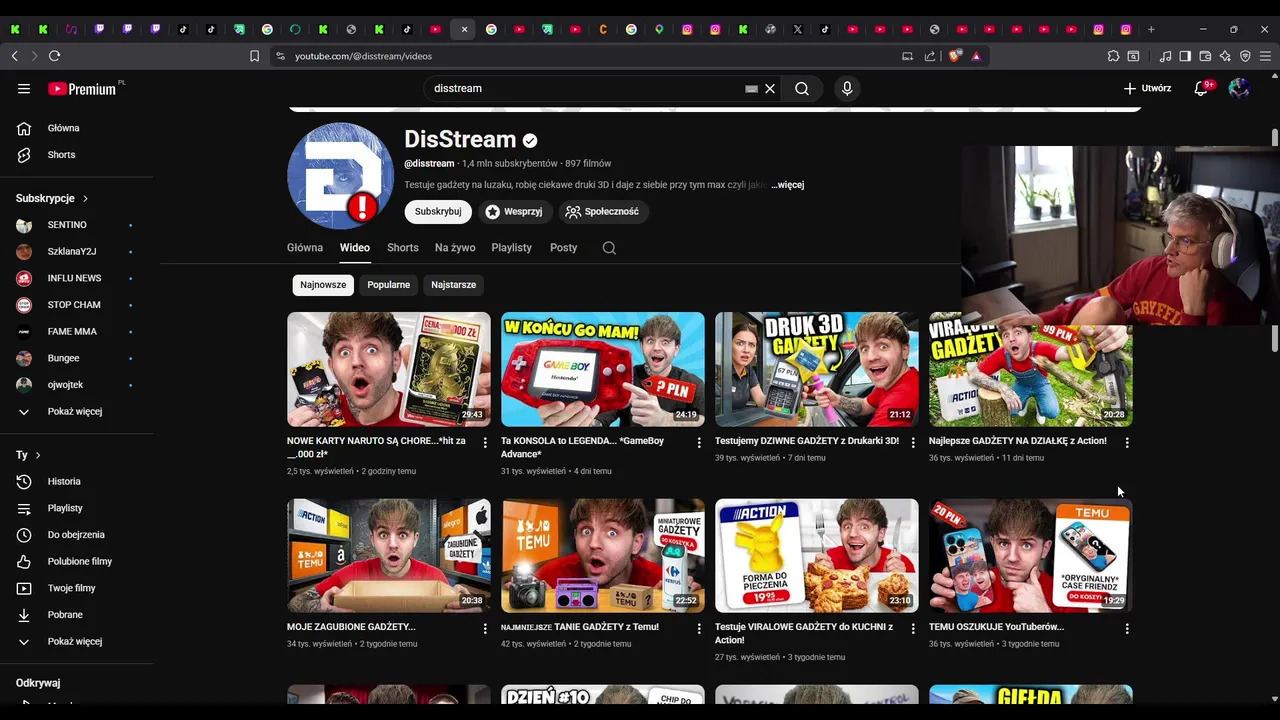Viewport: 1280px width, 720px height.
Task: Expand the Ty list with Pokaż więcej
Action: (76, 641)
